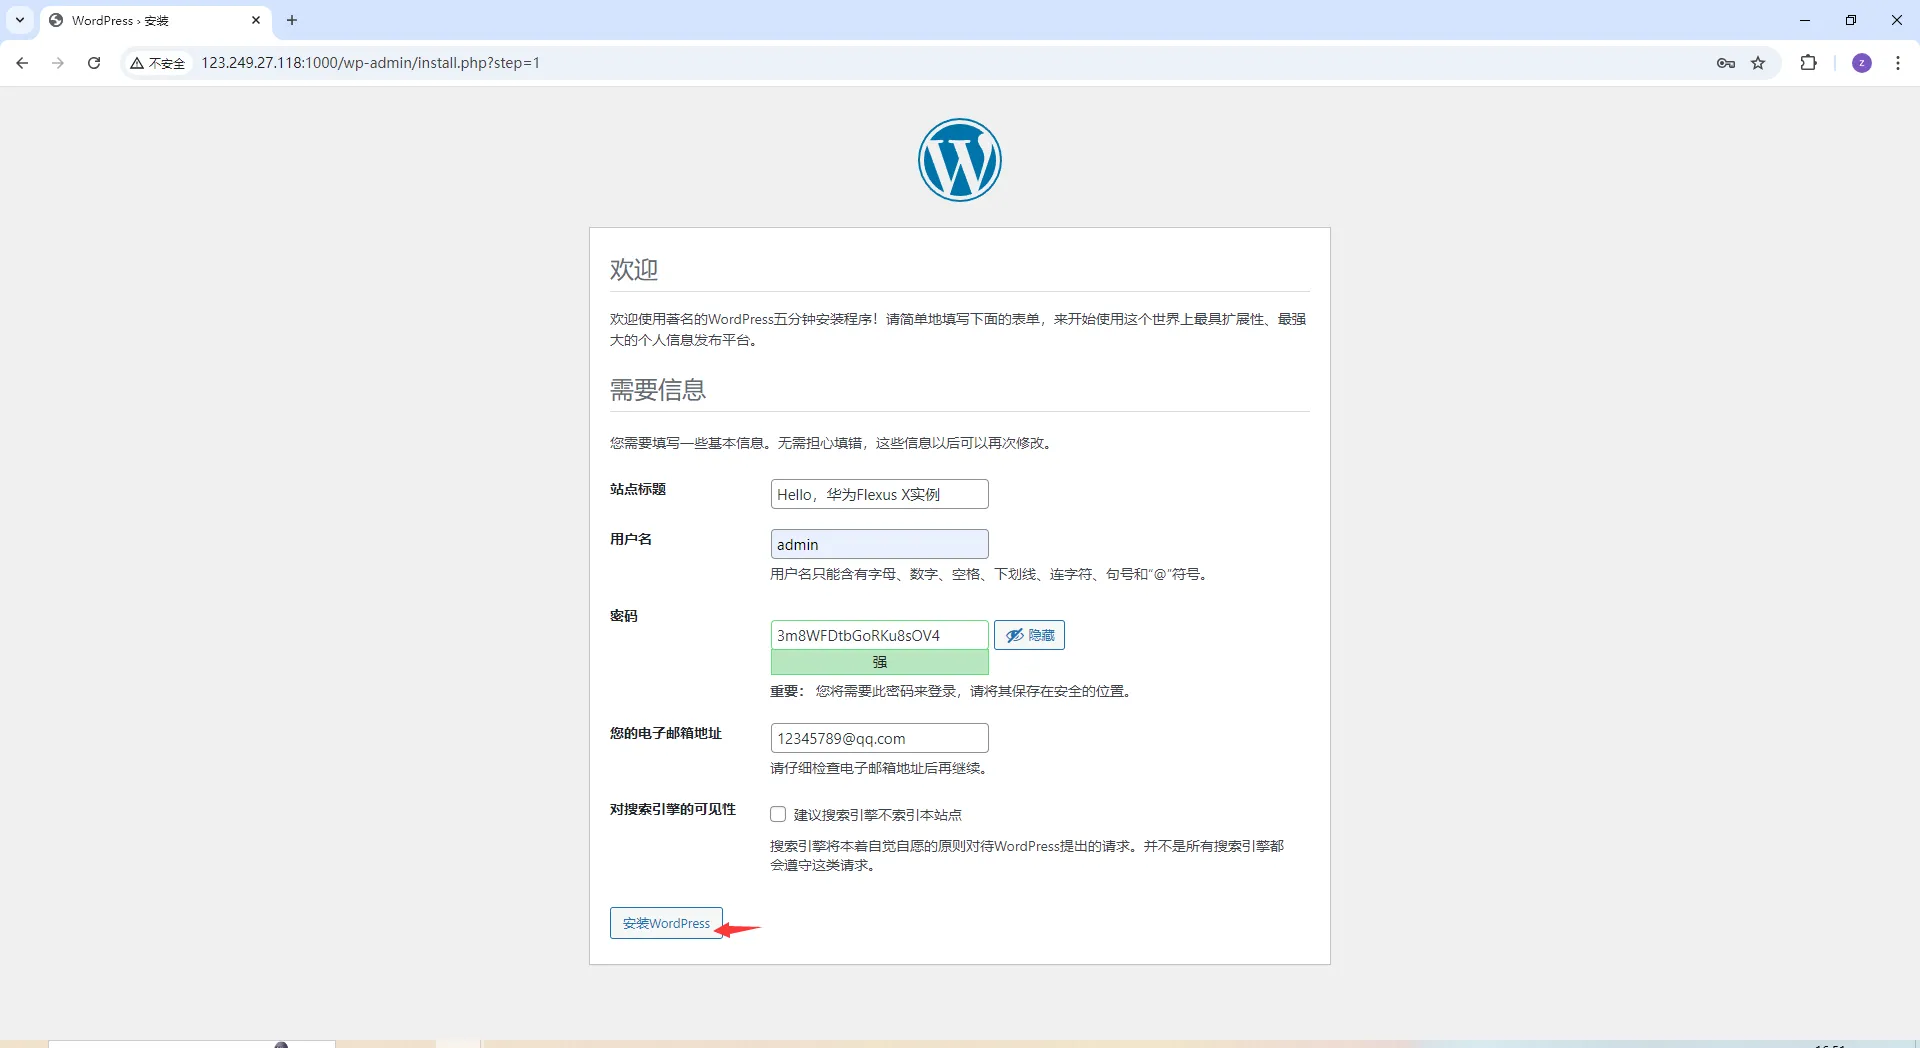Image resolution: width=1920 pixels, height=1048 pixels.
Task: Check 建议搜索引擎不索引本站点 checkbox
Action: [x=778, y=814]
